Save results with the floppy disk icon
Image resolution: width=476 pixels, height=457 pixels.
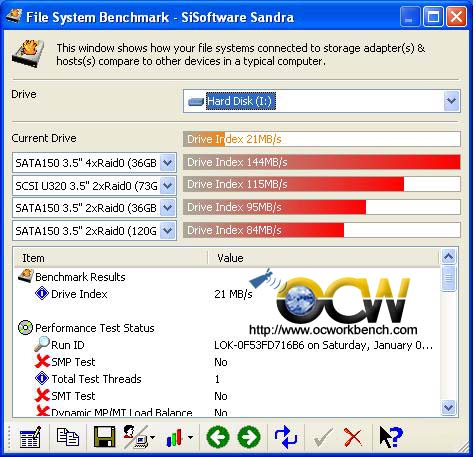tap(105, 437)
